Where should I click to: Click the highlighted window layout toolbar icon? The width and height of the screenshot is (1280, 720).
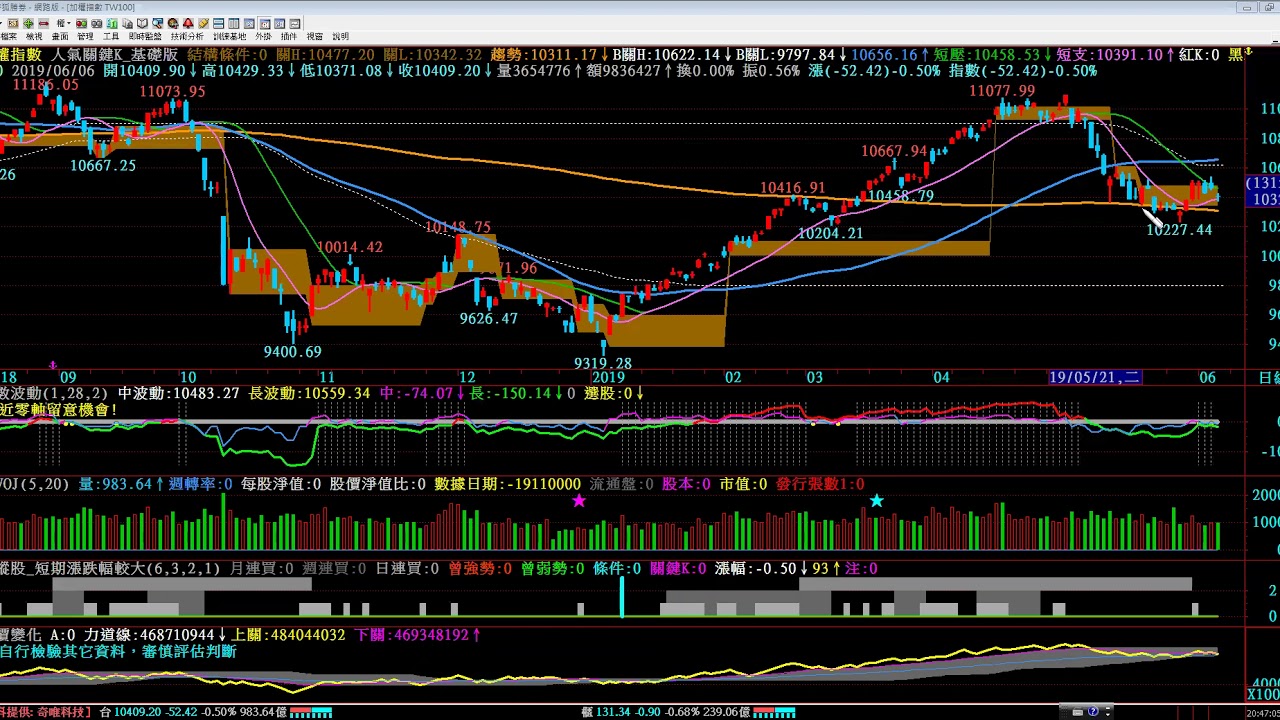pos(264,23)
